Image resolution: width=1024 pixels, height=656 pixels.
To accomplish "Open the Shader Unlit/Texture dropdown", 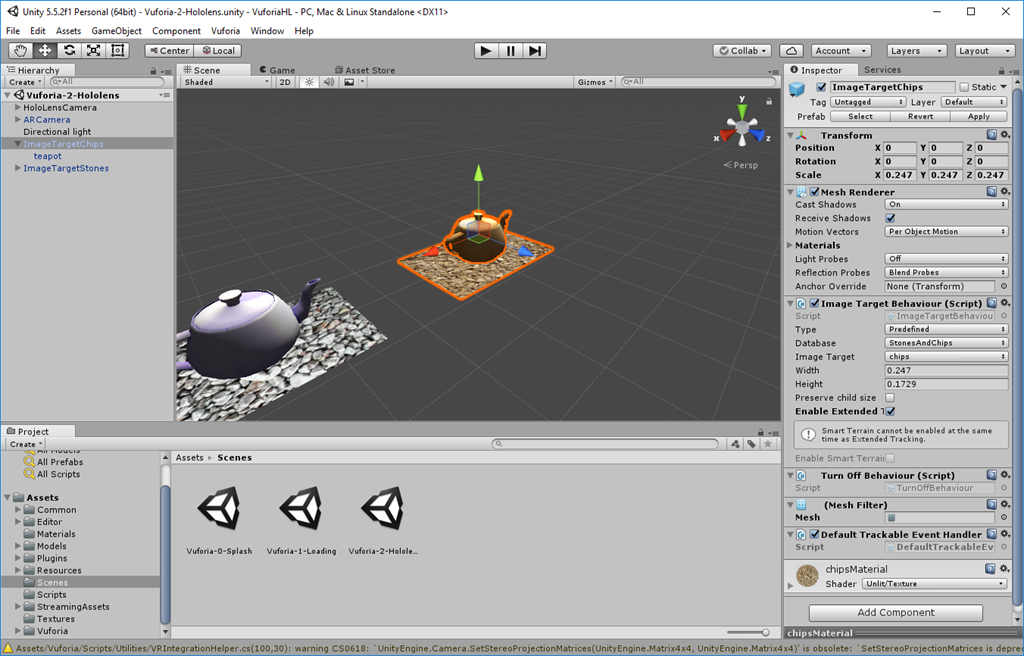I will 935,583.
